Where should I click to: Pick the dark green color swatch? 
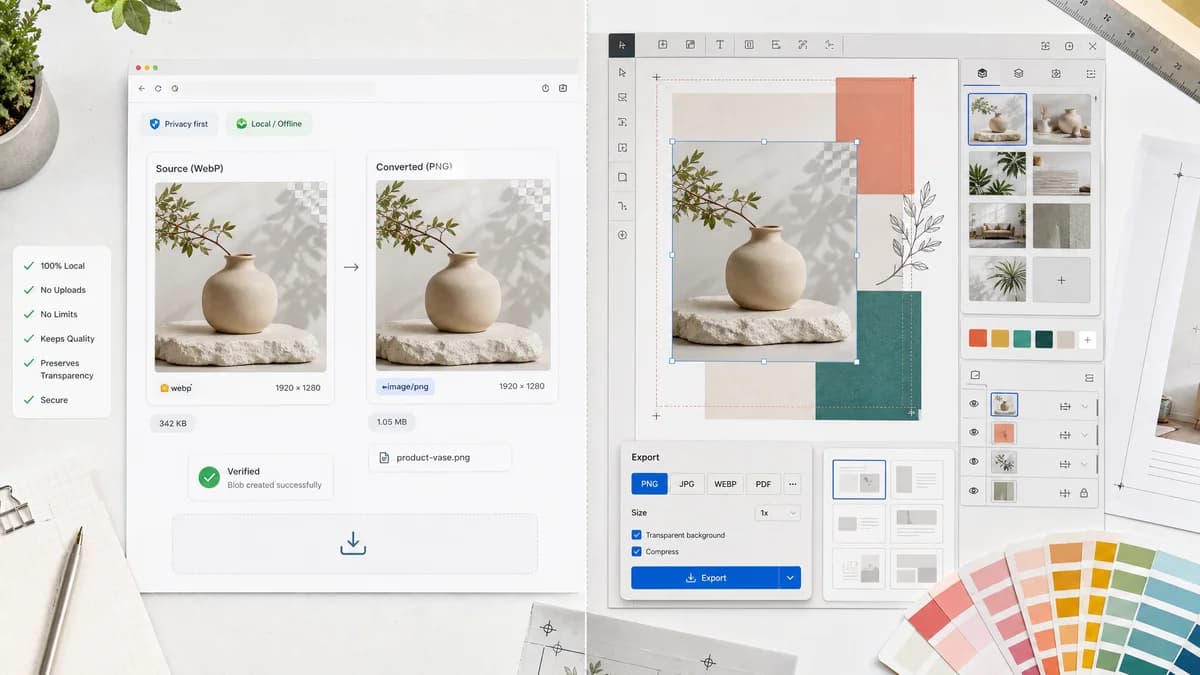pos(1044,339)
